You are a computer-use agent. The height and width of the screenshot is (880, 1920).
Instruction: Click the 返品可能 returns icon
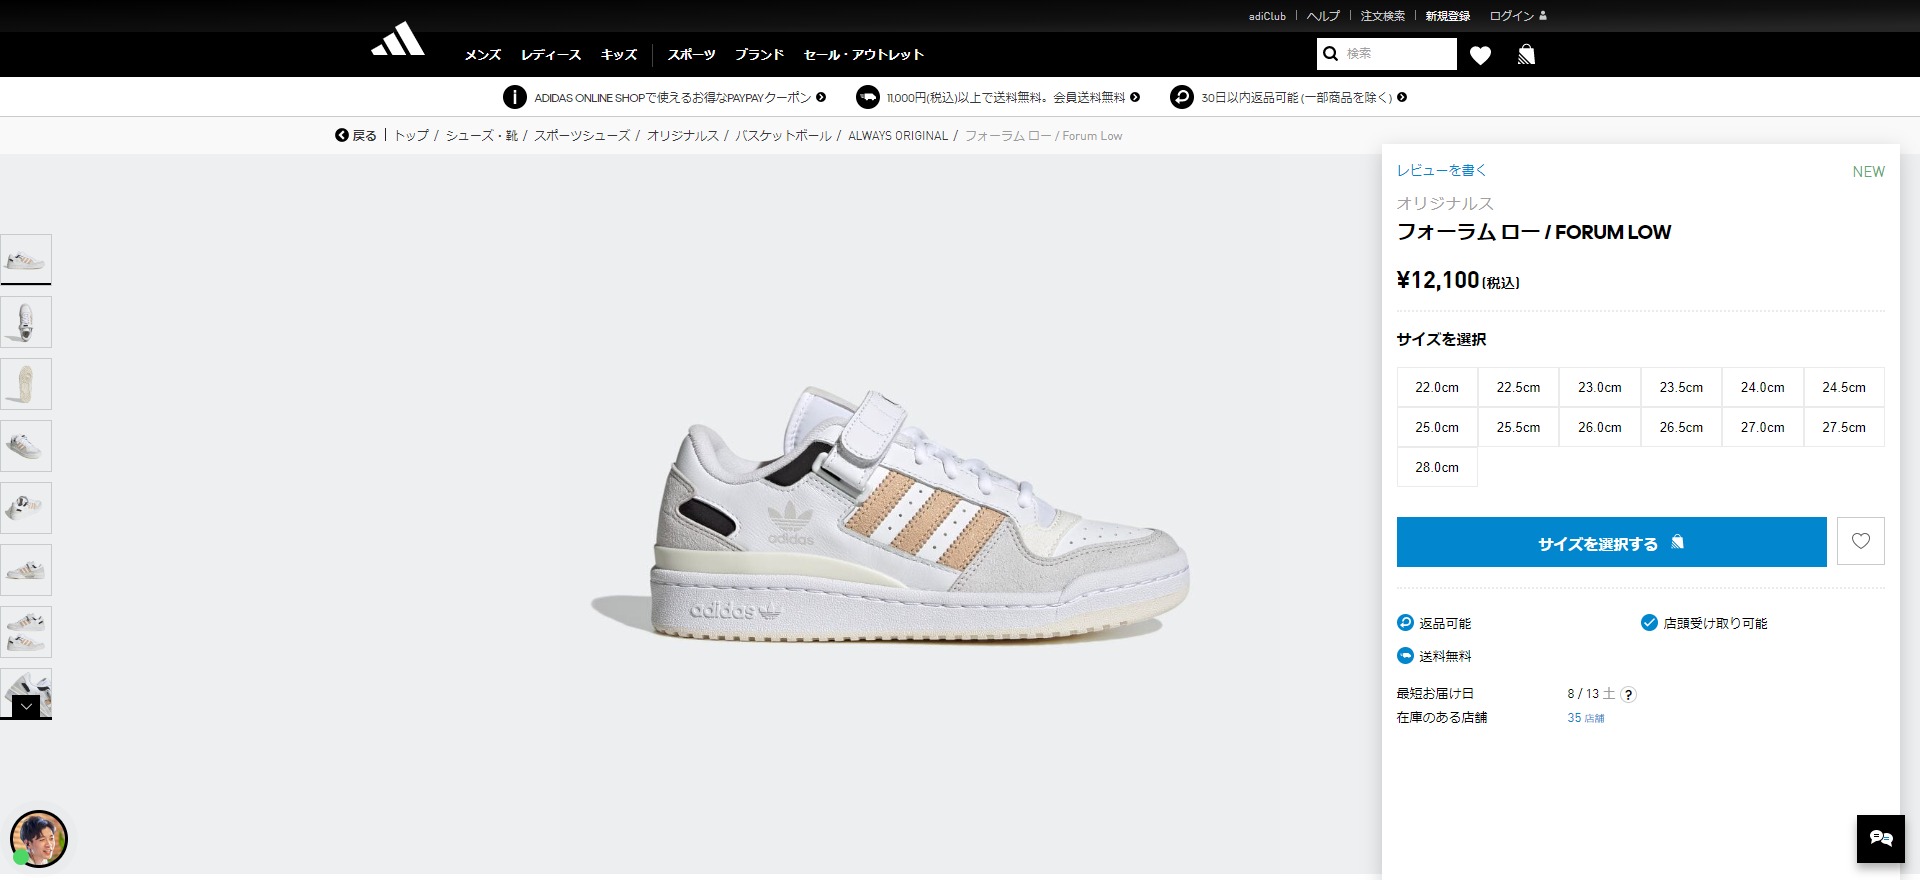[1405, 623]
